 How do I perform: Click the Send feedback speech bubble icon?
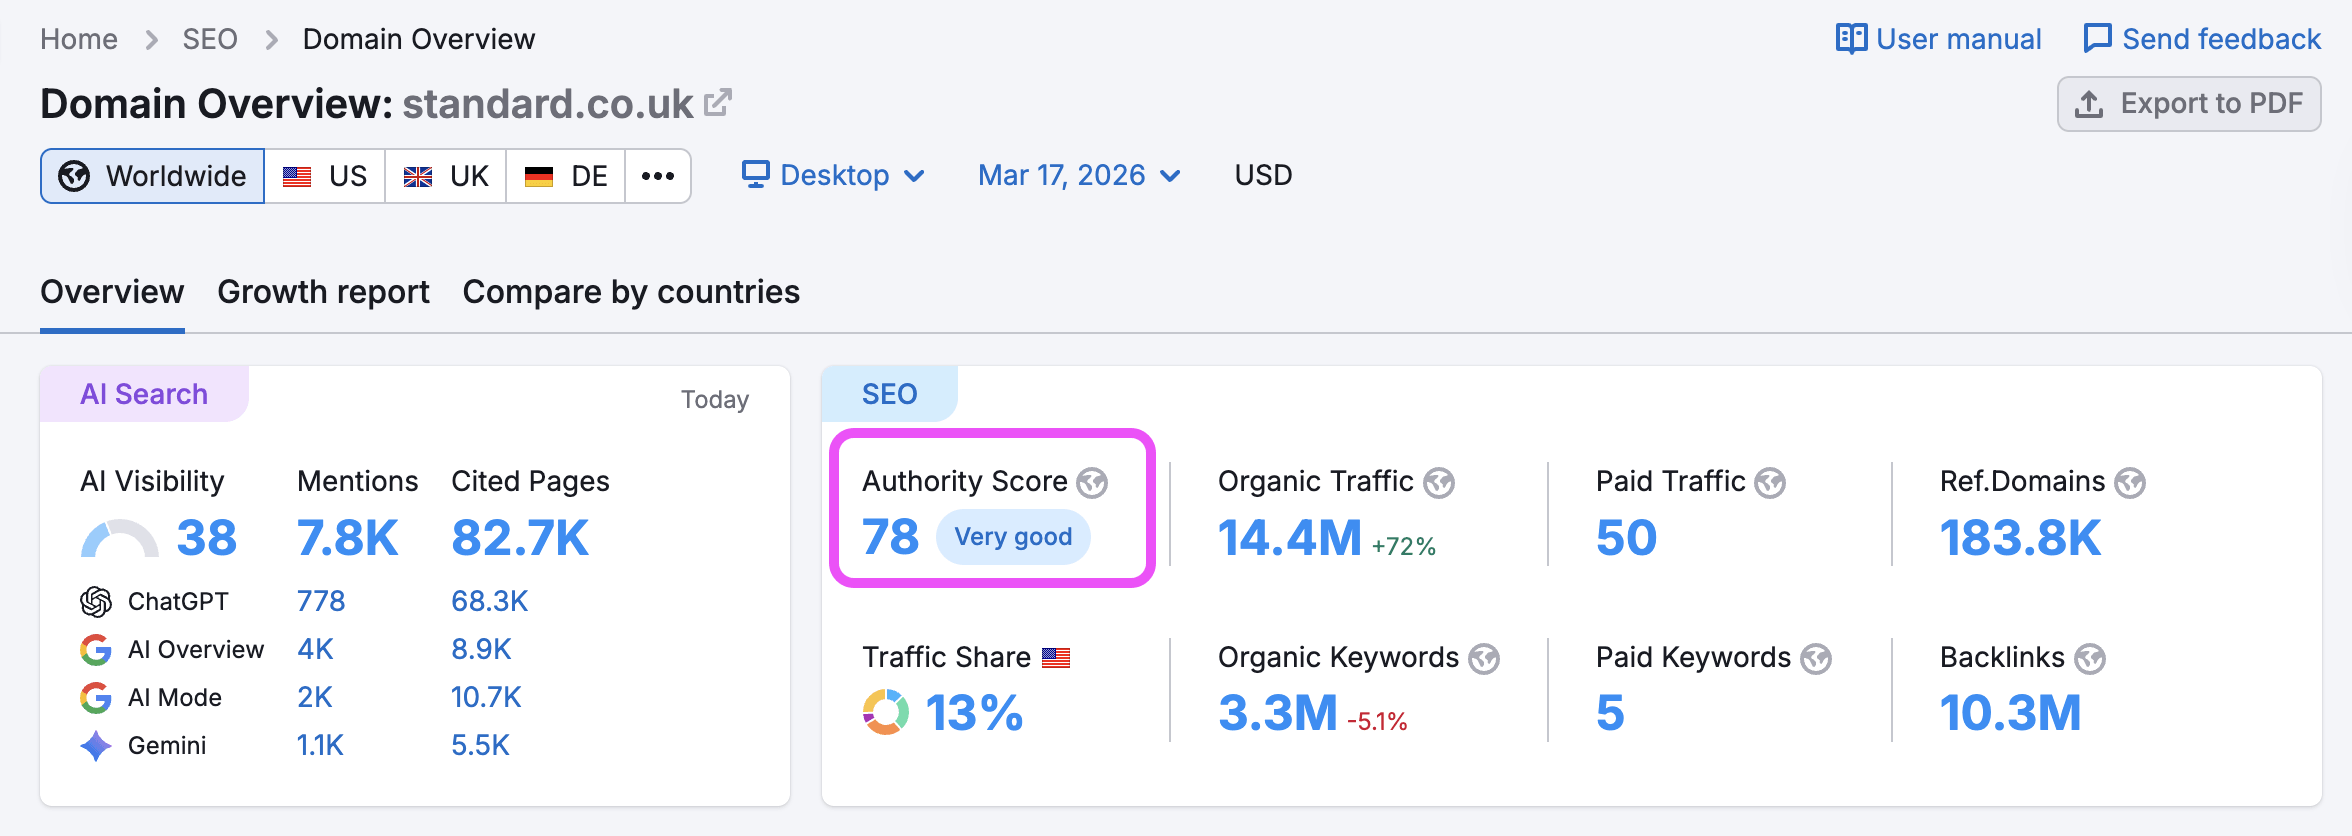coord(2097,39)
